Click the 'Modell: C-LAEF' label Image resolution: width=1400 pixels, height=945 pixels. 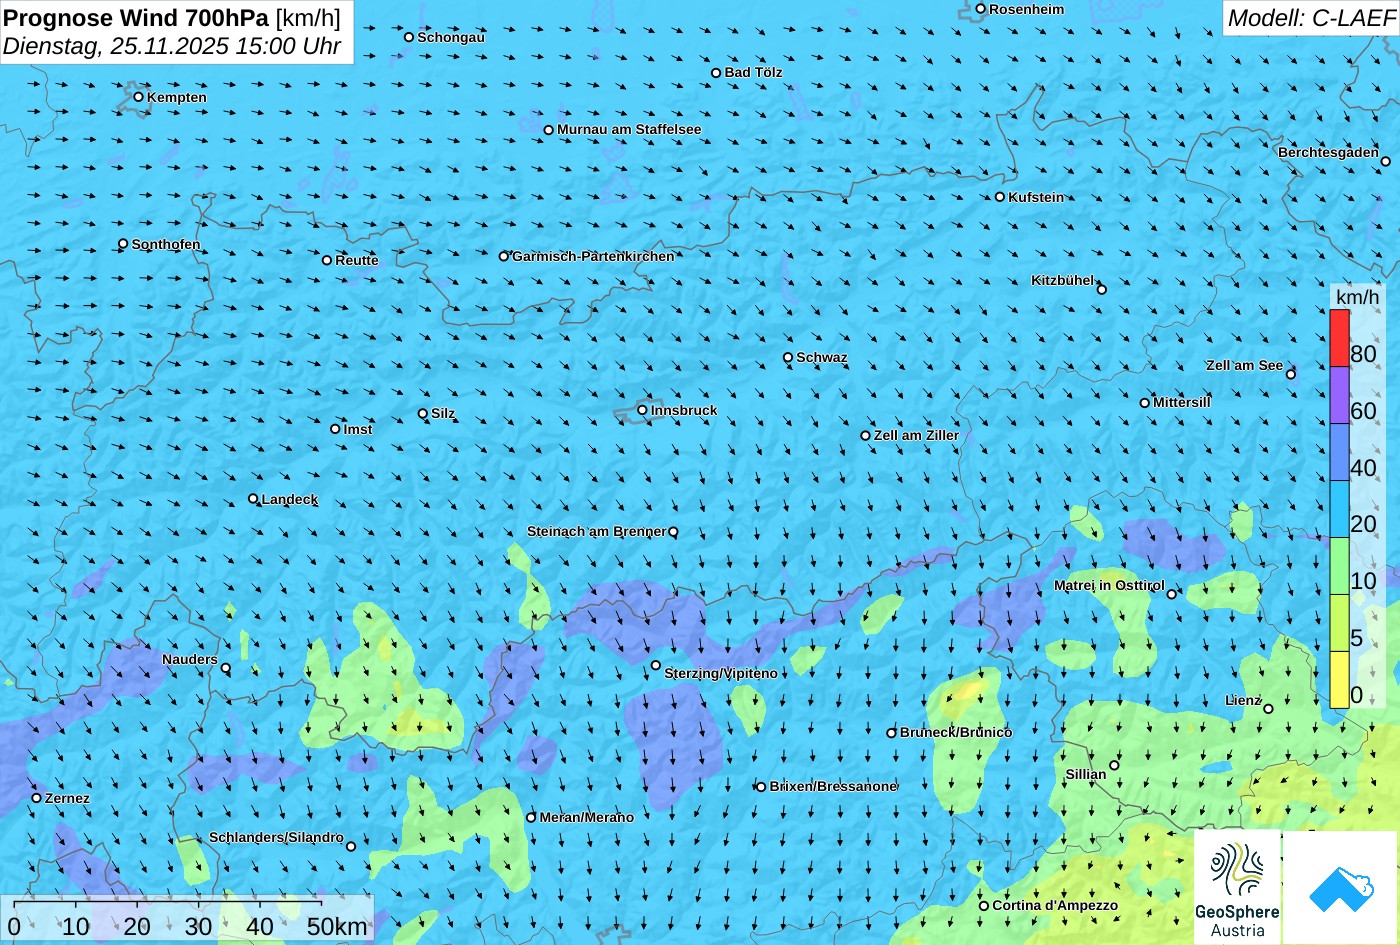click(x=1311, y=17)
